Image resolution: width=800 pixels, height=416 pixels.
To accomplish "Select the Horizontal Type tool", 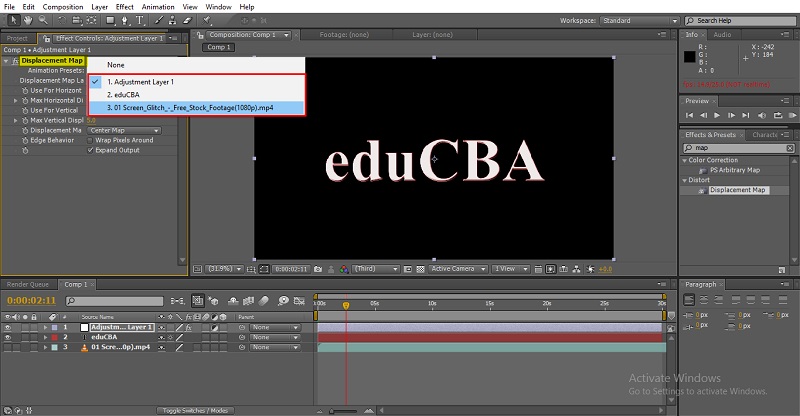I will [139, 20].
